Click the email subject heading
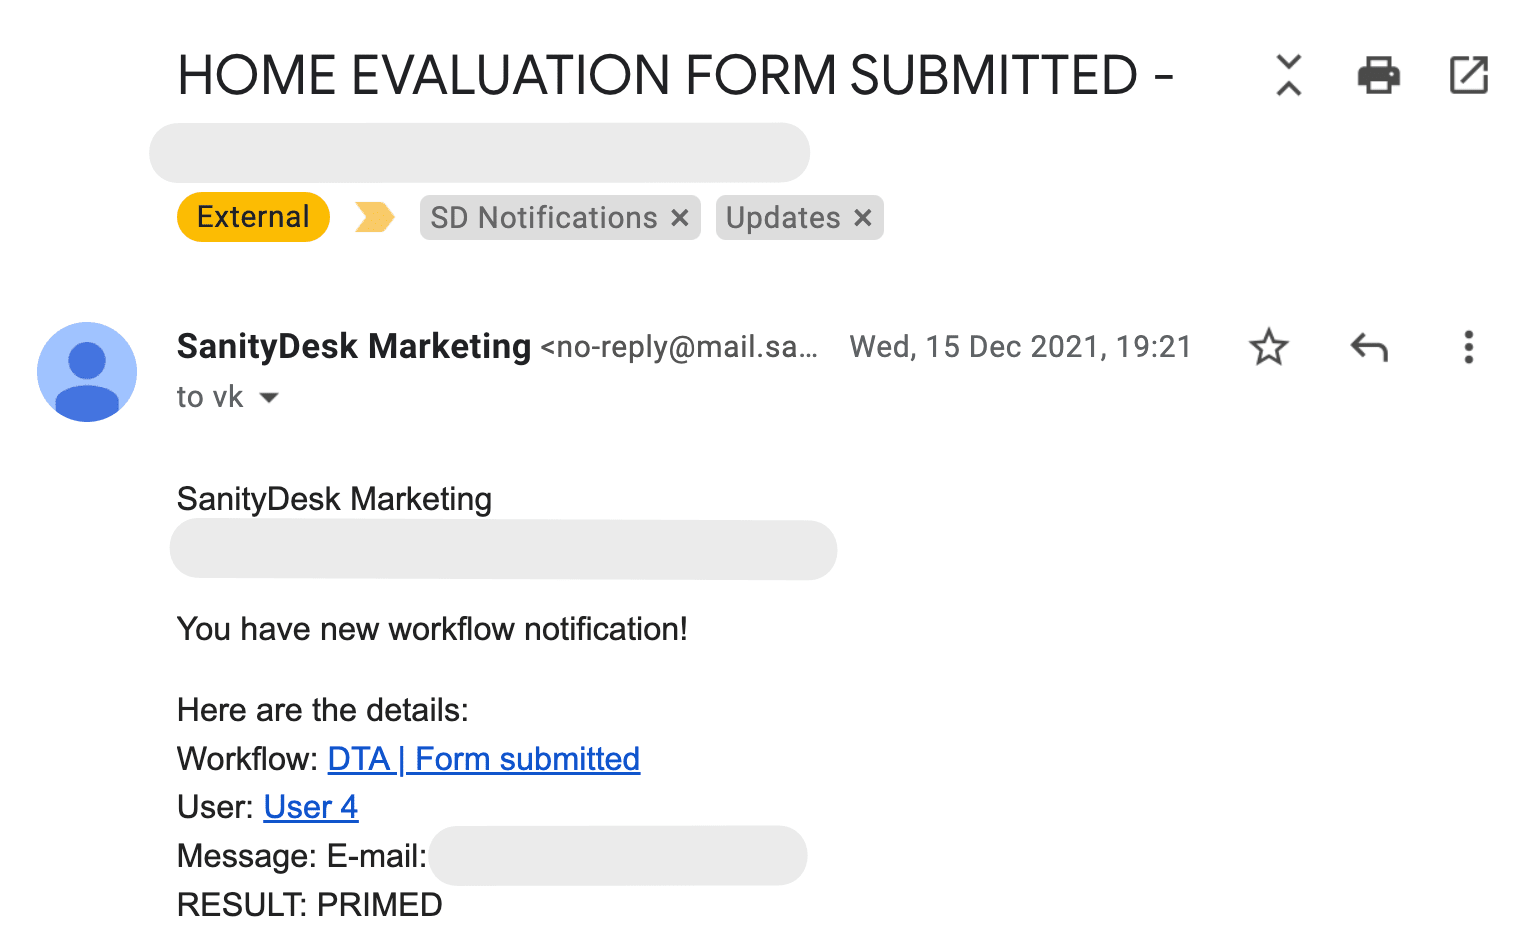Screen dimensions: 1532x950 coord(675,75)
